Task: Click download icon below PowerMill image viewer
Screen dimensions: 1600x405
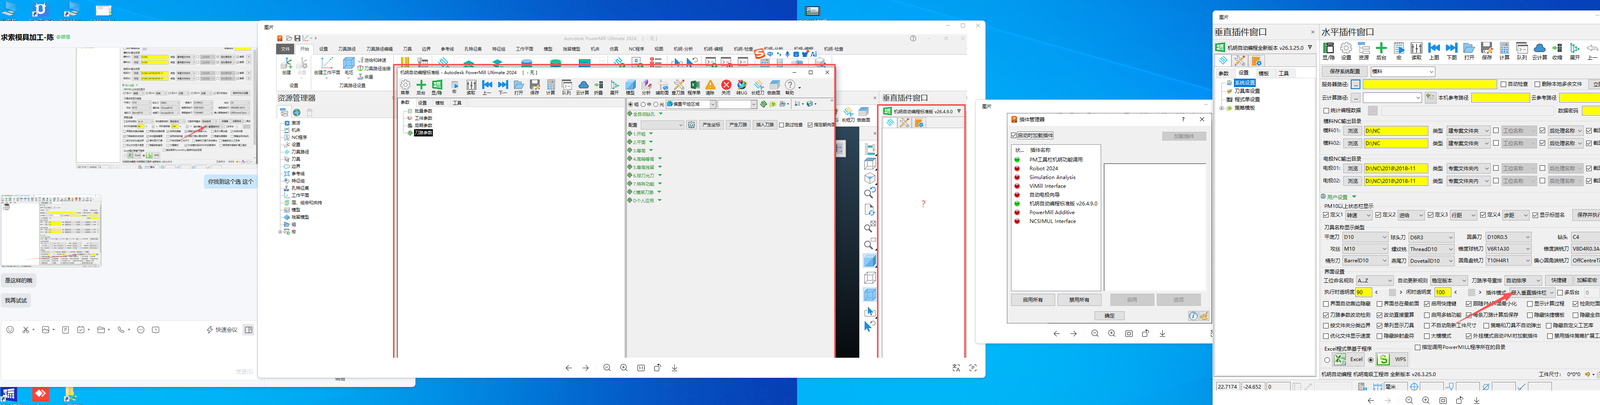Action: (675, 368)
